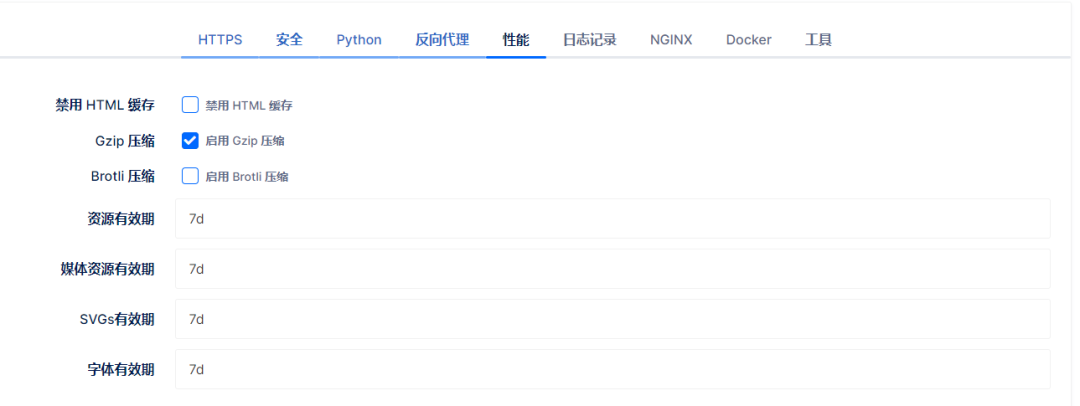Open the 日志记录 tab
This screenshot has height=406, width=1080.
click(589, 40)
